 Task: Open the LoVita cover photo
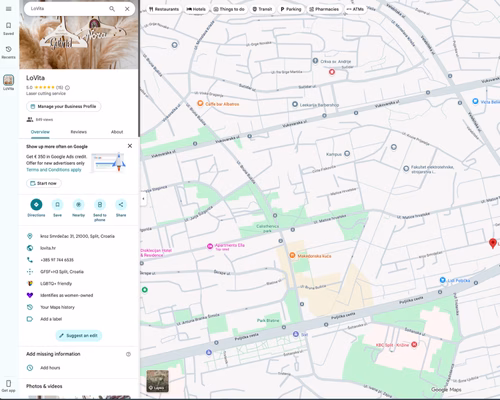(79, 42)
